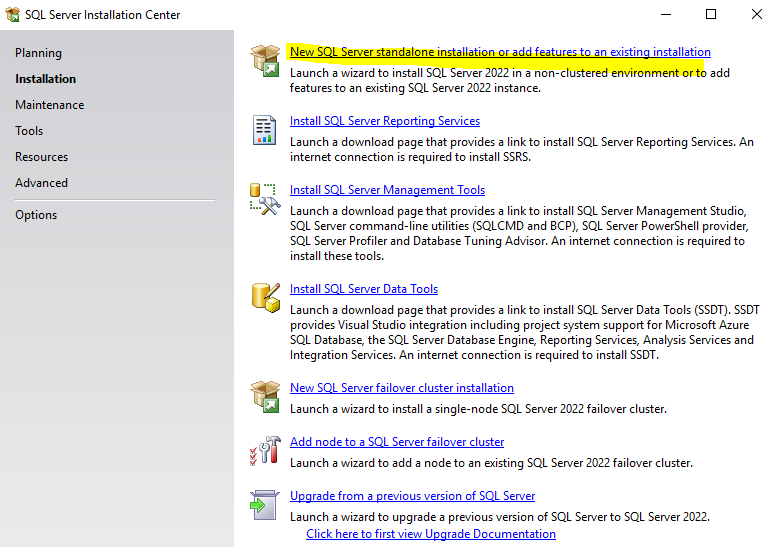Screen dimensions: 777x547
Task: Open the Planning section
Action: click(39, 53)
